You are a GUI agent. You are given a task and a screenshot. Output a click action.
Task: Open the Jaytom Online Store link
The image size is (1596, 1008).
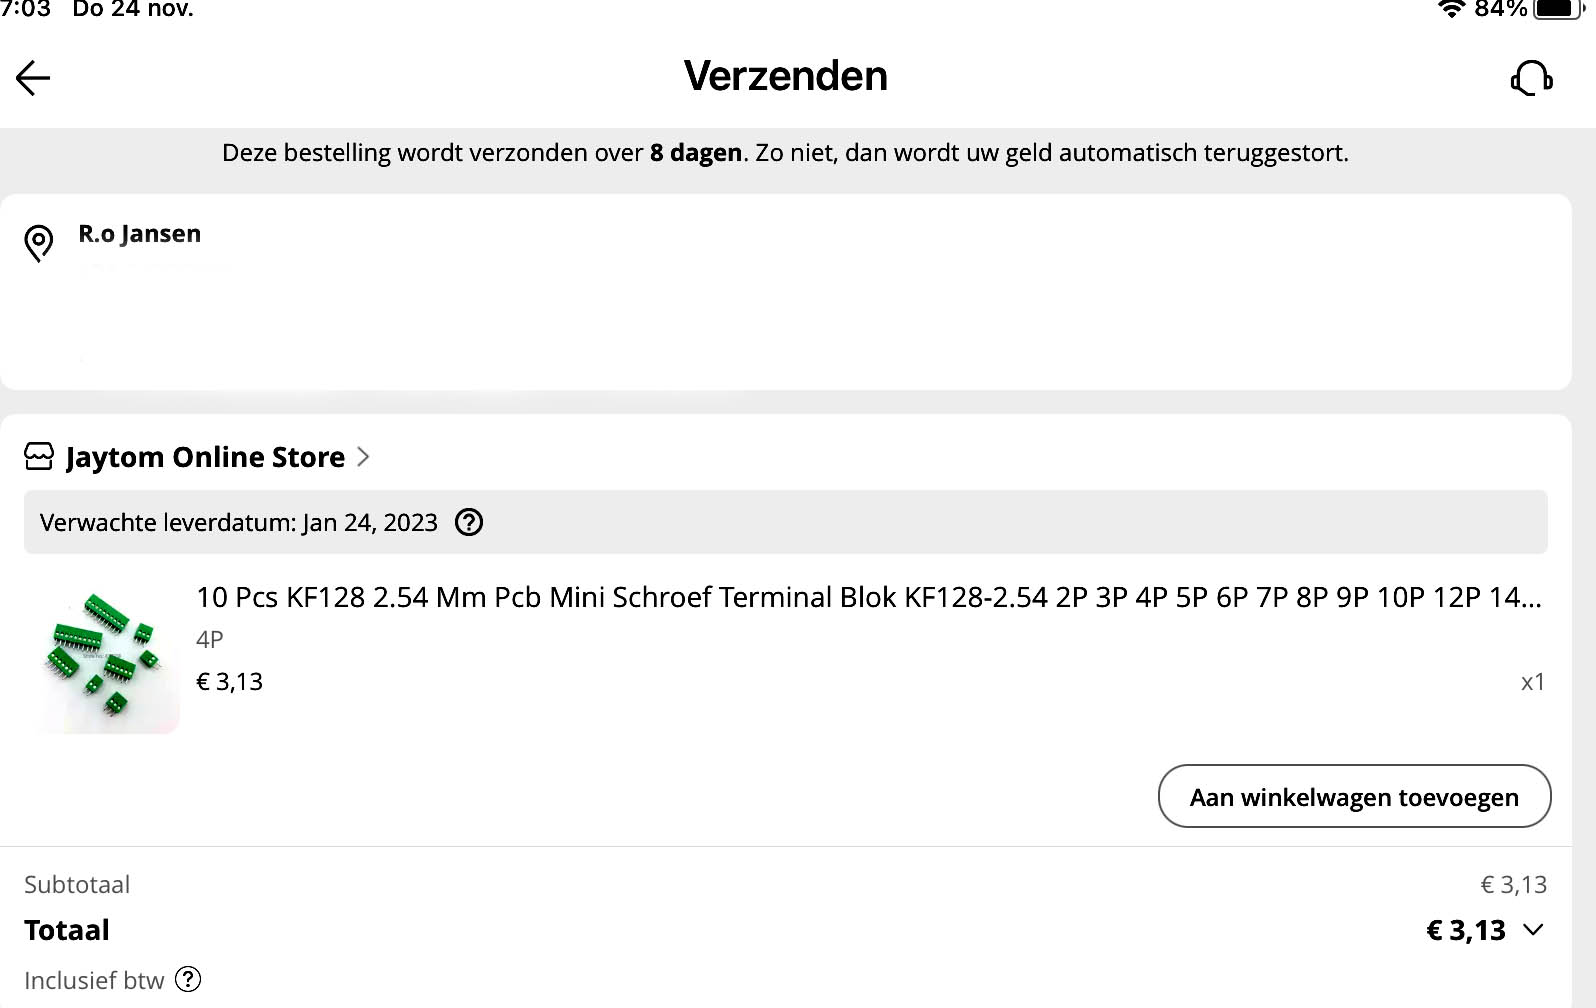click(x=205, y=457)
